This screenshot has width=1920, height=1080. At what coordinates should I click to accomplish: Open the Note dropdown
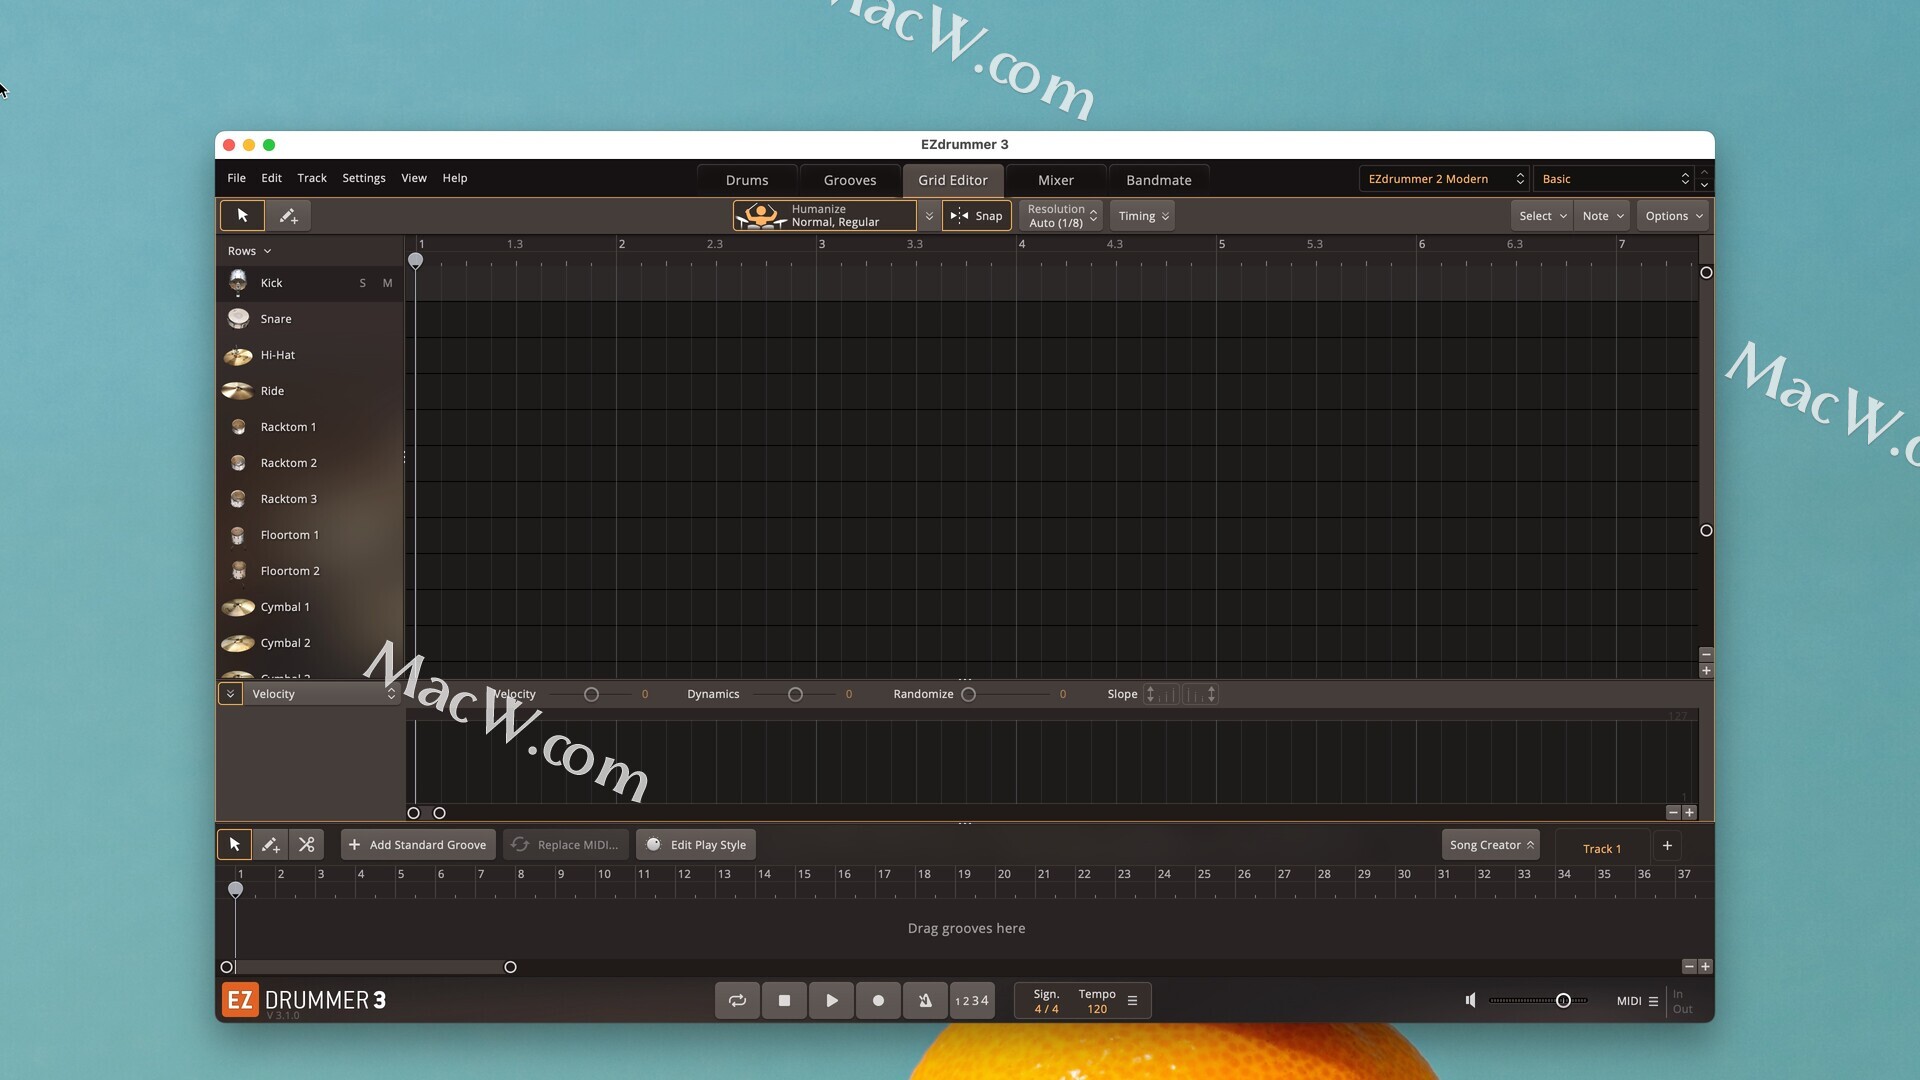1602,215
